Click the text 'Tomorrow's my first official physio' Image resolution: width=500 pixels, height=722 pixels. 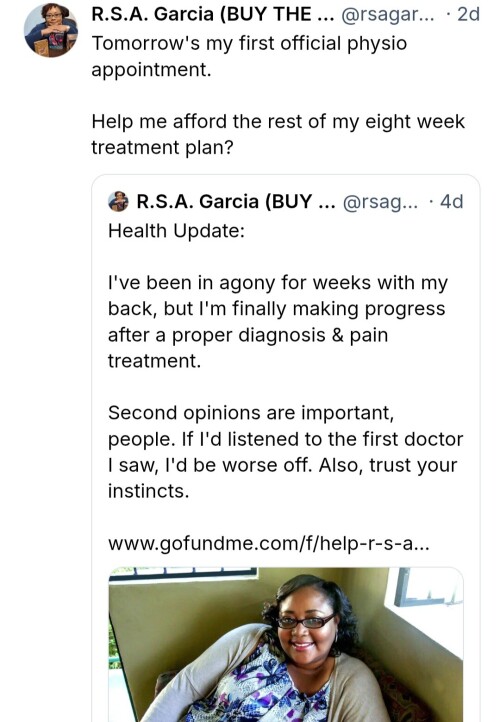(249, 44)
